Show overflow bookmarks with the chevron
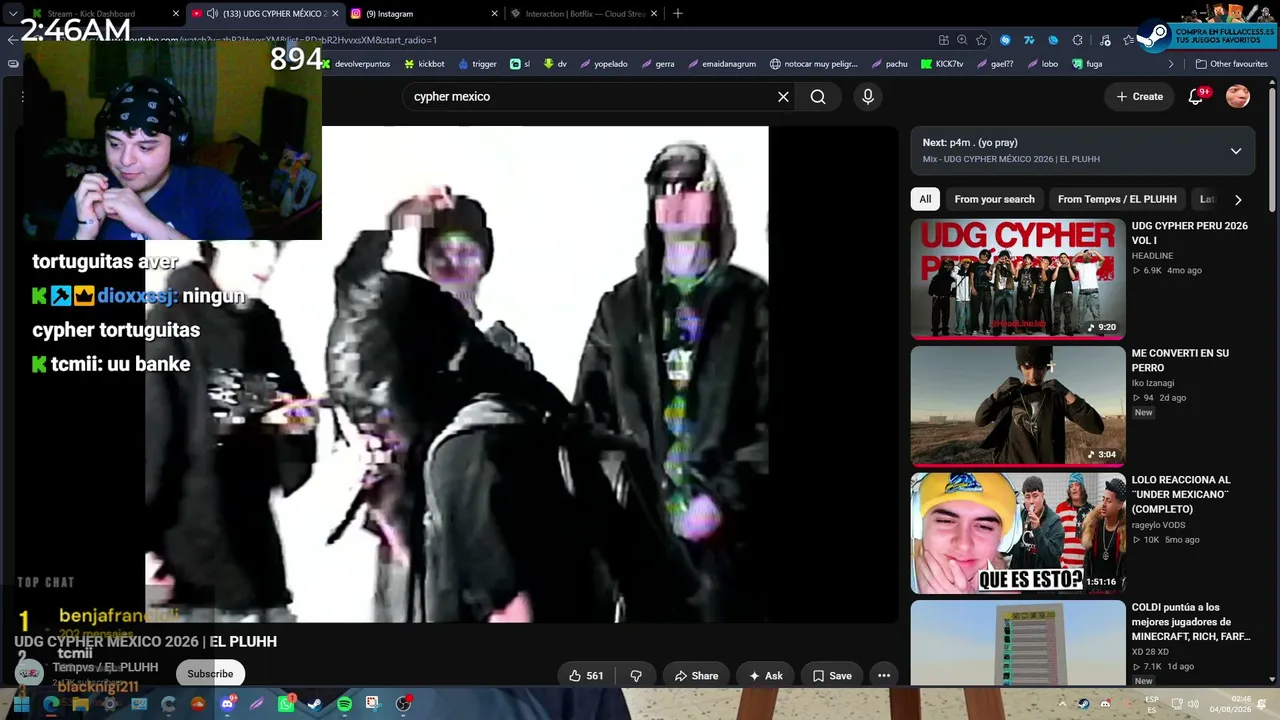This screenshot has height=720, width=1280. click(1172, 64)
